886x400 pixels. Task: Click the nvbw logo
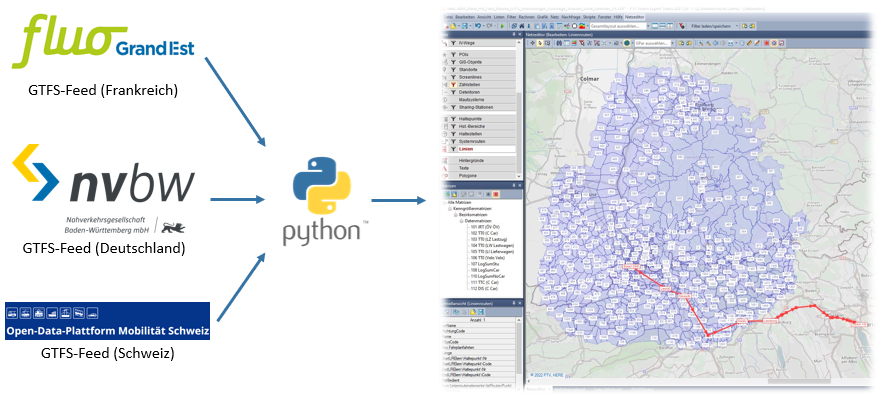click(104, 180)
